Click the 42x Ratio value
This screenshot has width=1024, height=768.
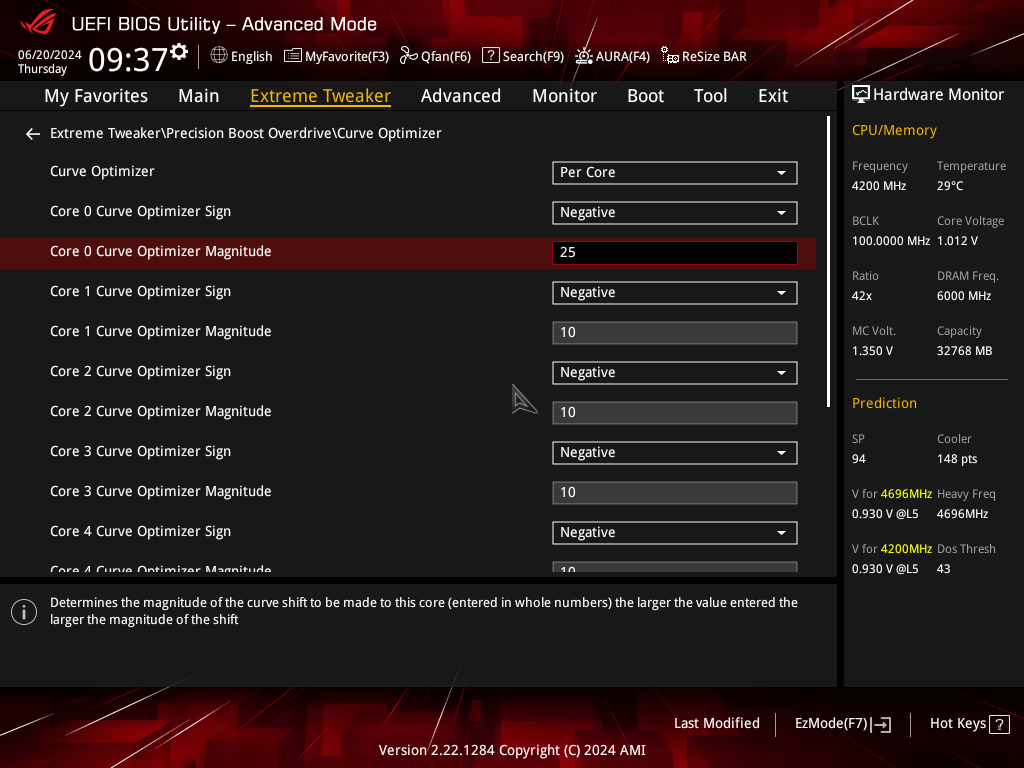862,296
